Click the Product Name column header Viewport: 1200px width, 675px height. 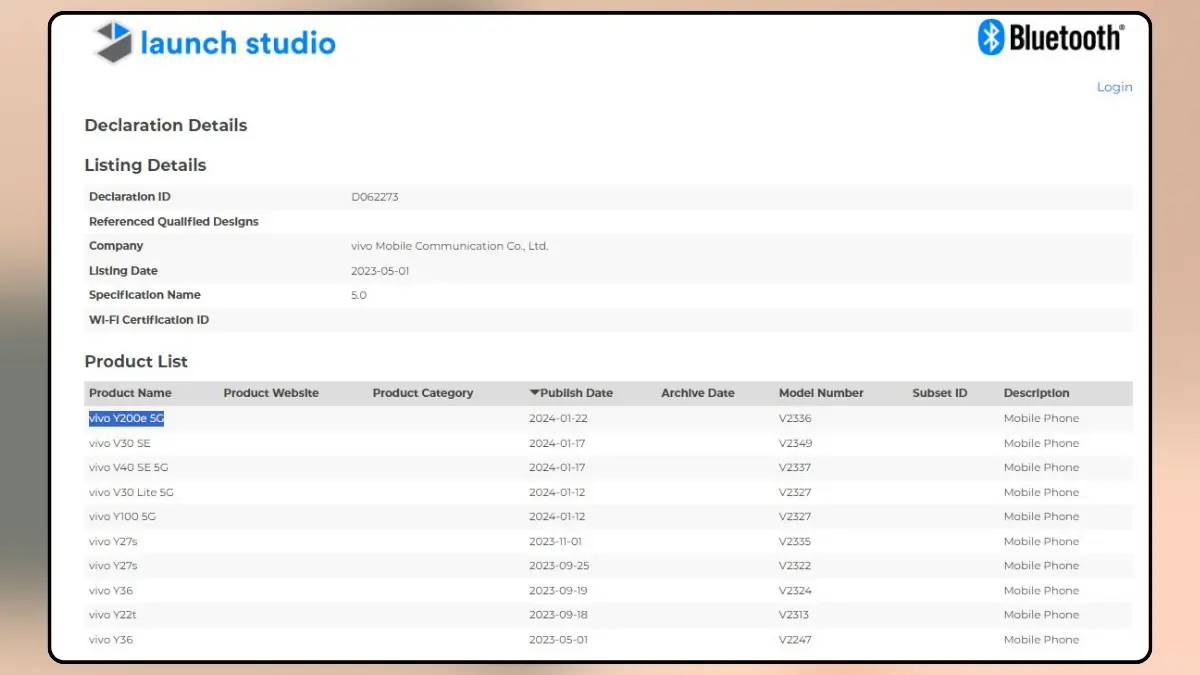130,393
